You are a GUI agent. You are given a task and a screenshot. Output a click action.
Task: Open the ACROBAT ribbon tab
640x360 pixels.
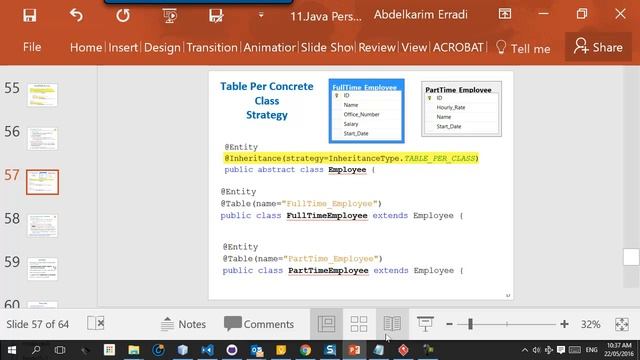(458, 47)
